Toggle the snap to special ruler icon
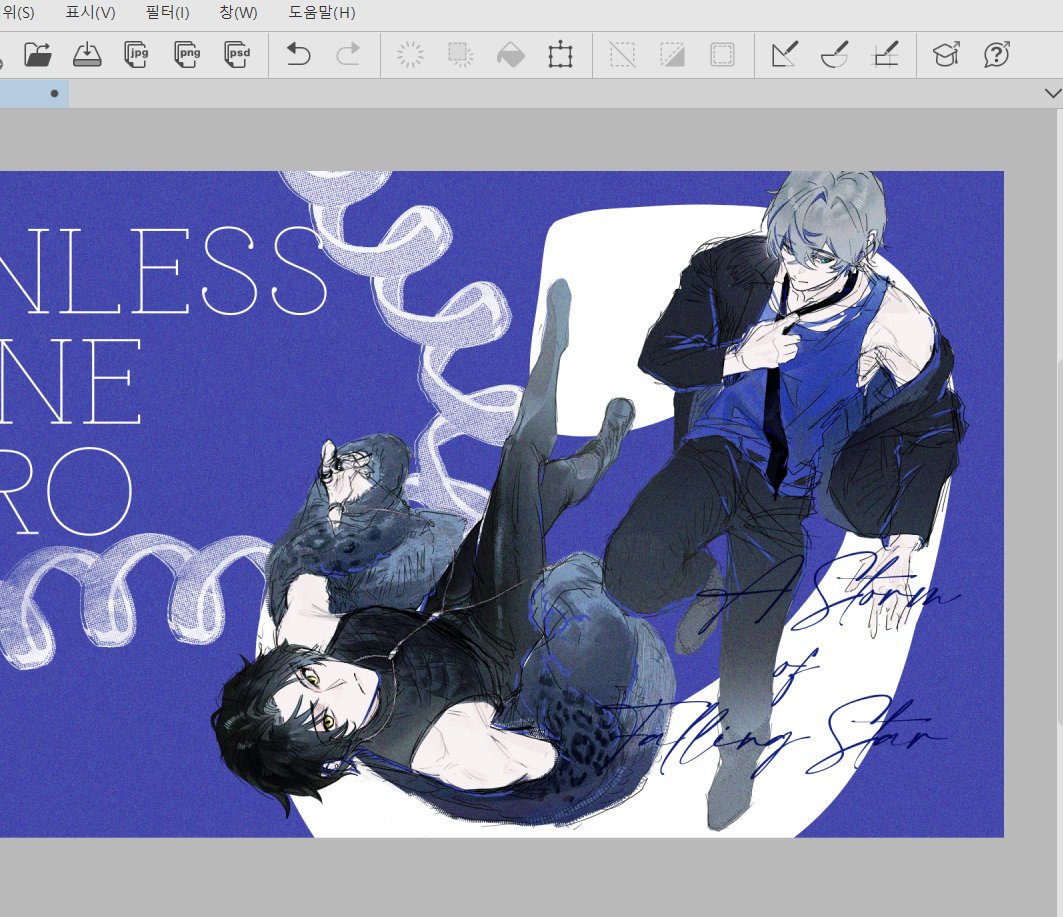The width and height of the screenshot is (1063, 917). [x=835, y=54]
